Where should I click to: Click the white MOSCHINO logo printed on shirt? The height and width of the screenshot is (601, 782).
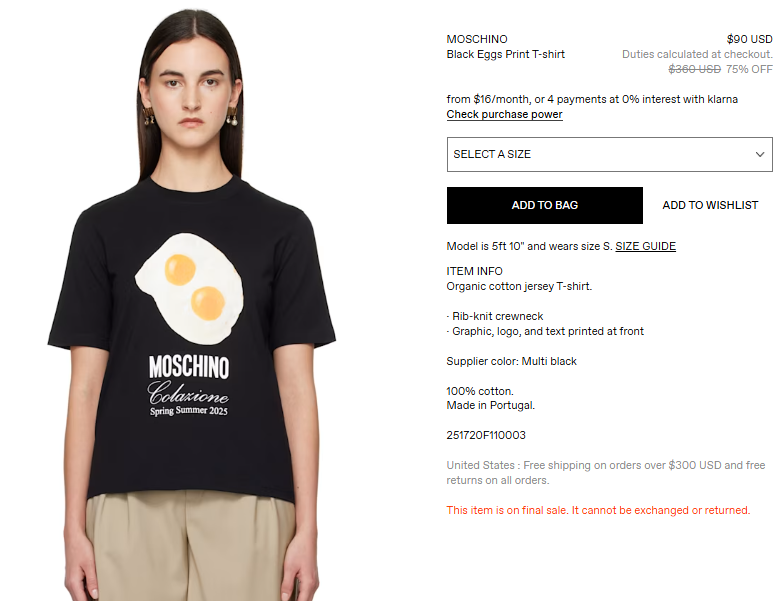[x=189, y=367]
